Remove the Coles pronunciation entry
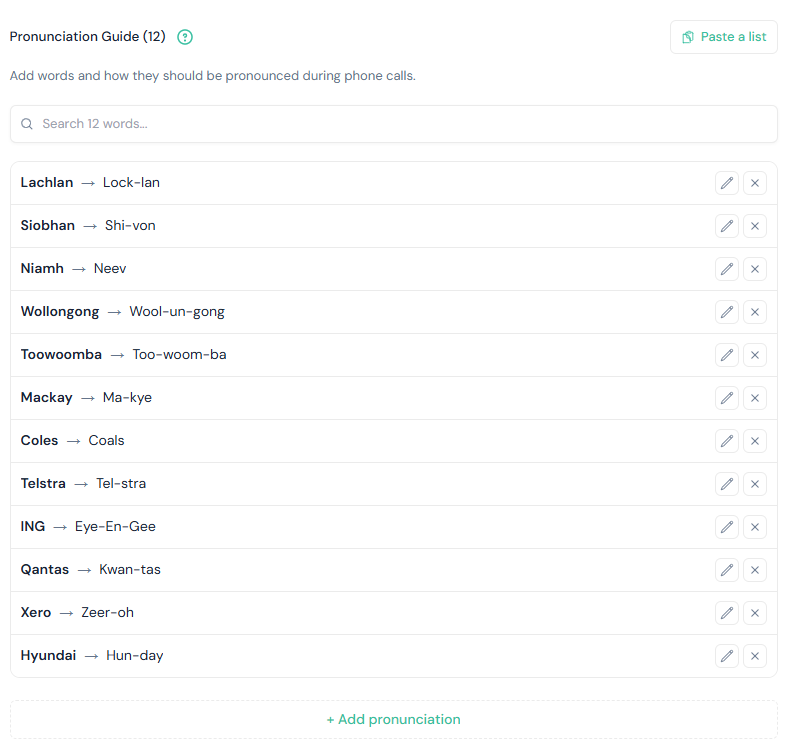792x748 pixels. click(755, 441)
